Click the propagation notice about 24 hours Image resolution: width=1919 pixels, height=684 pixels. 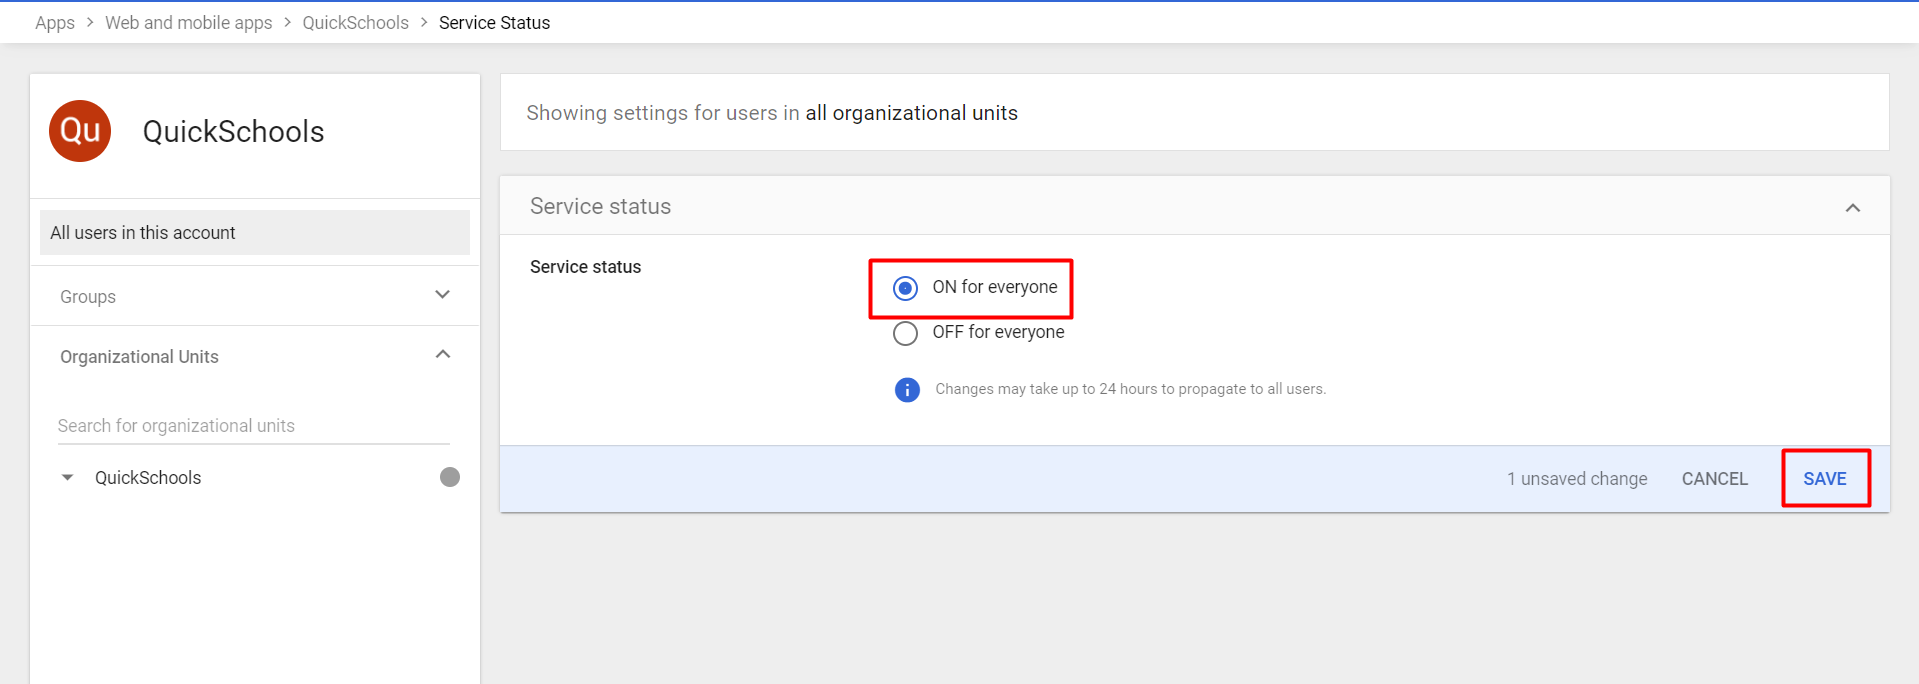click(1130, 389)
